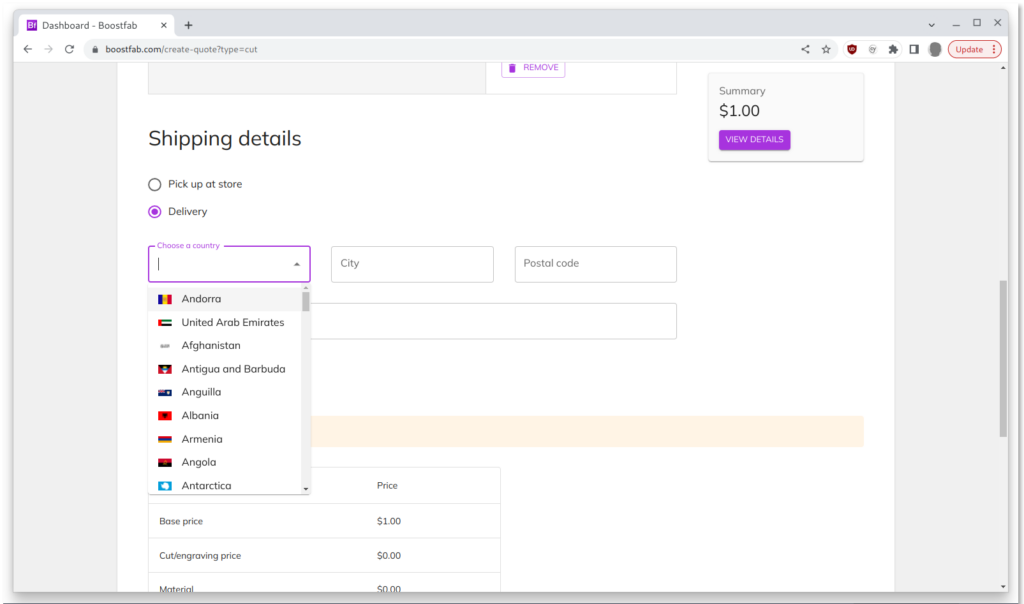The height and width of the screenshot is (604, 1024).
Task: Click the Choose a country field
Action: tap(229, 264)
